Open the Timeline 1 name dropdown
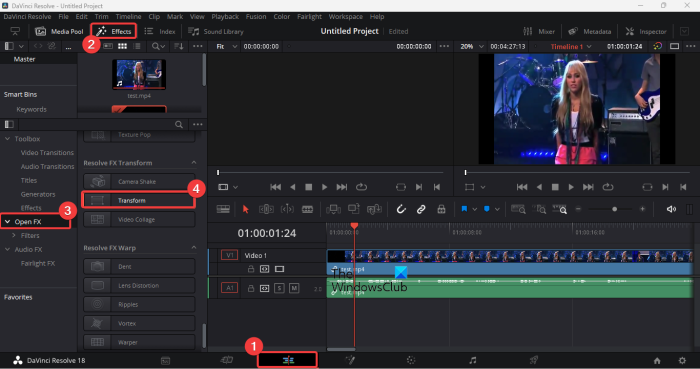This screenshot has height=369, width=700. point(571,46)
